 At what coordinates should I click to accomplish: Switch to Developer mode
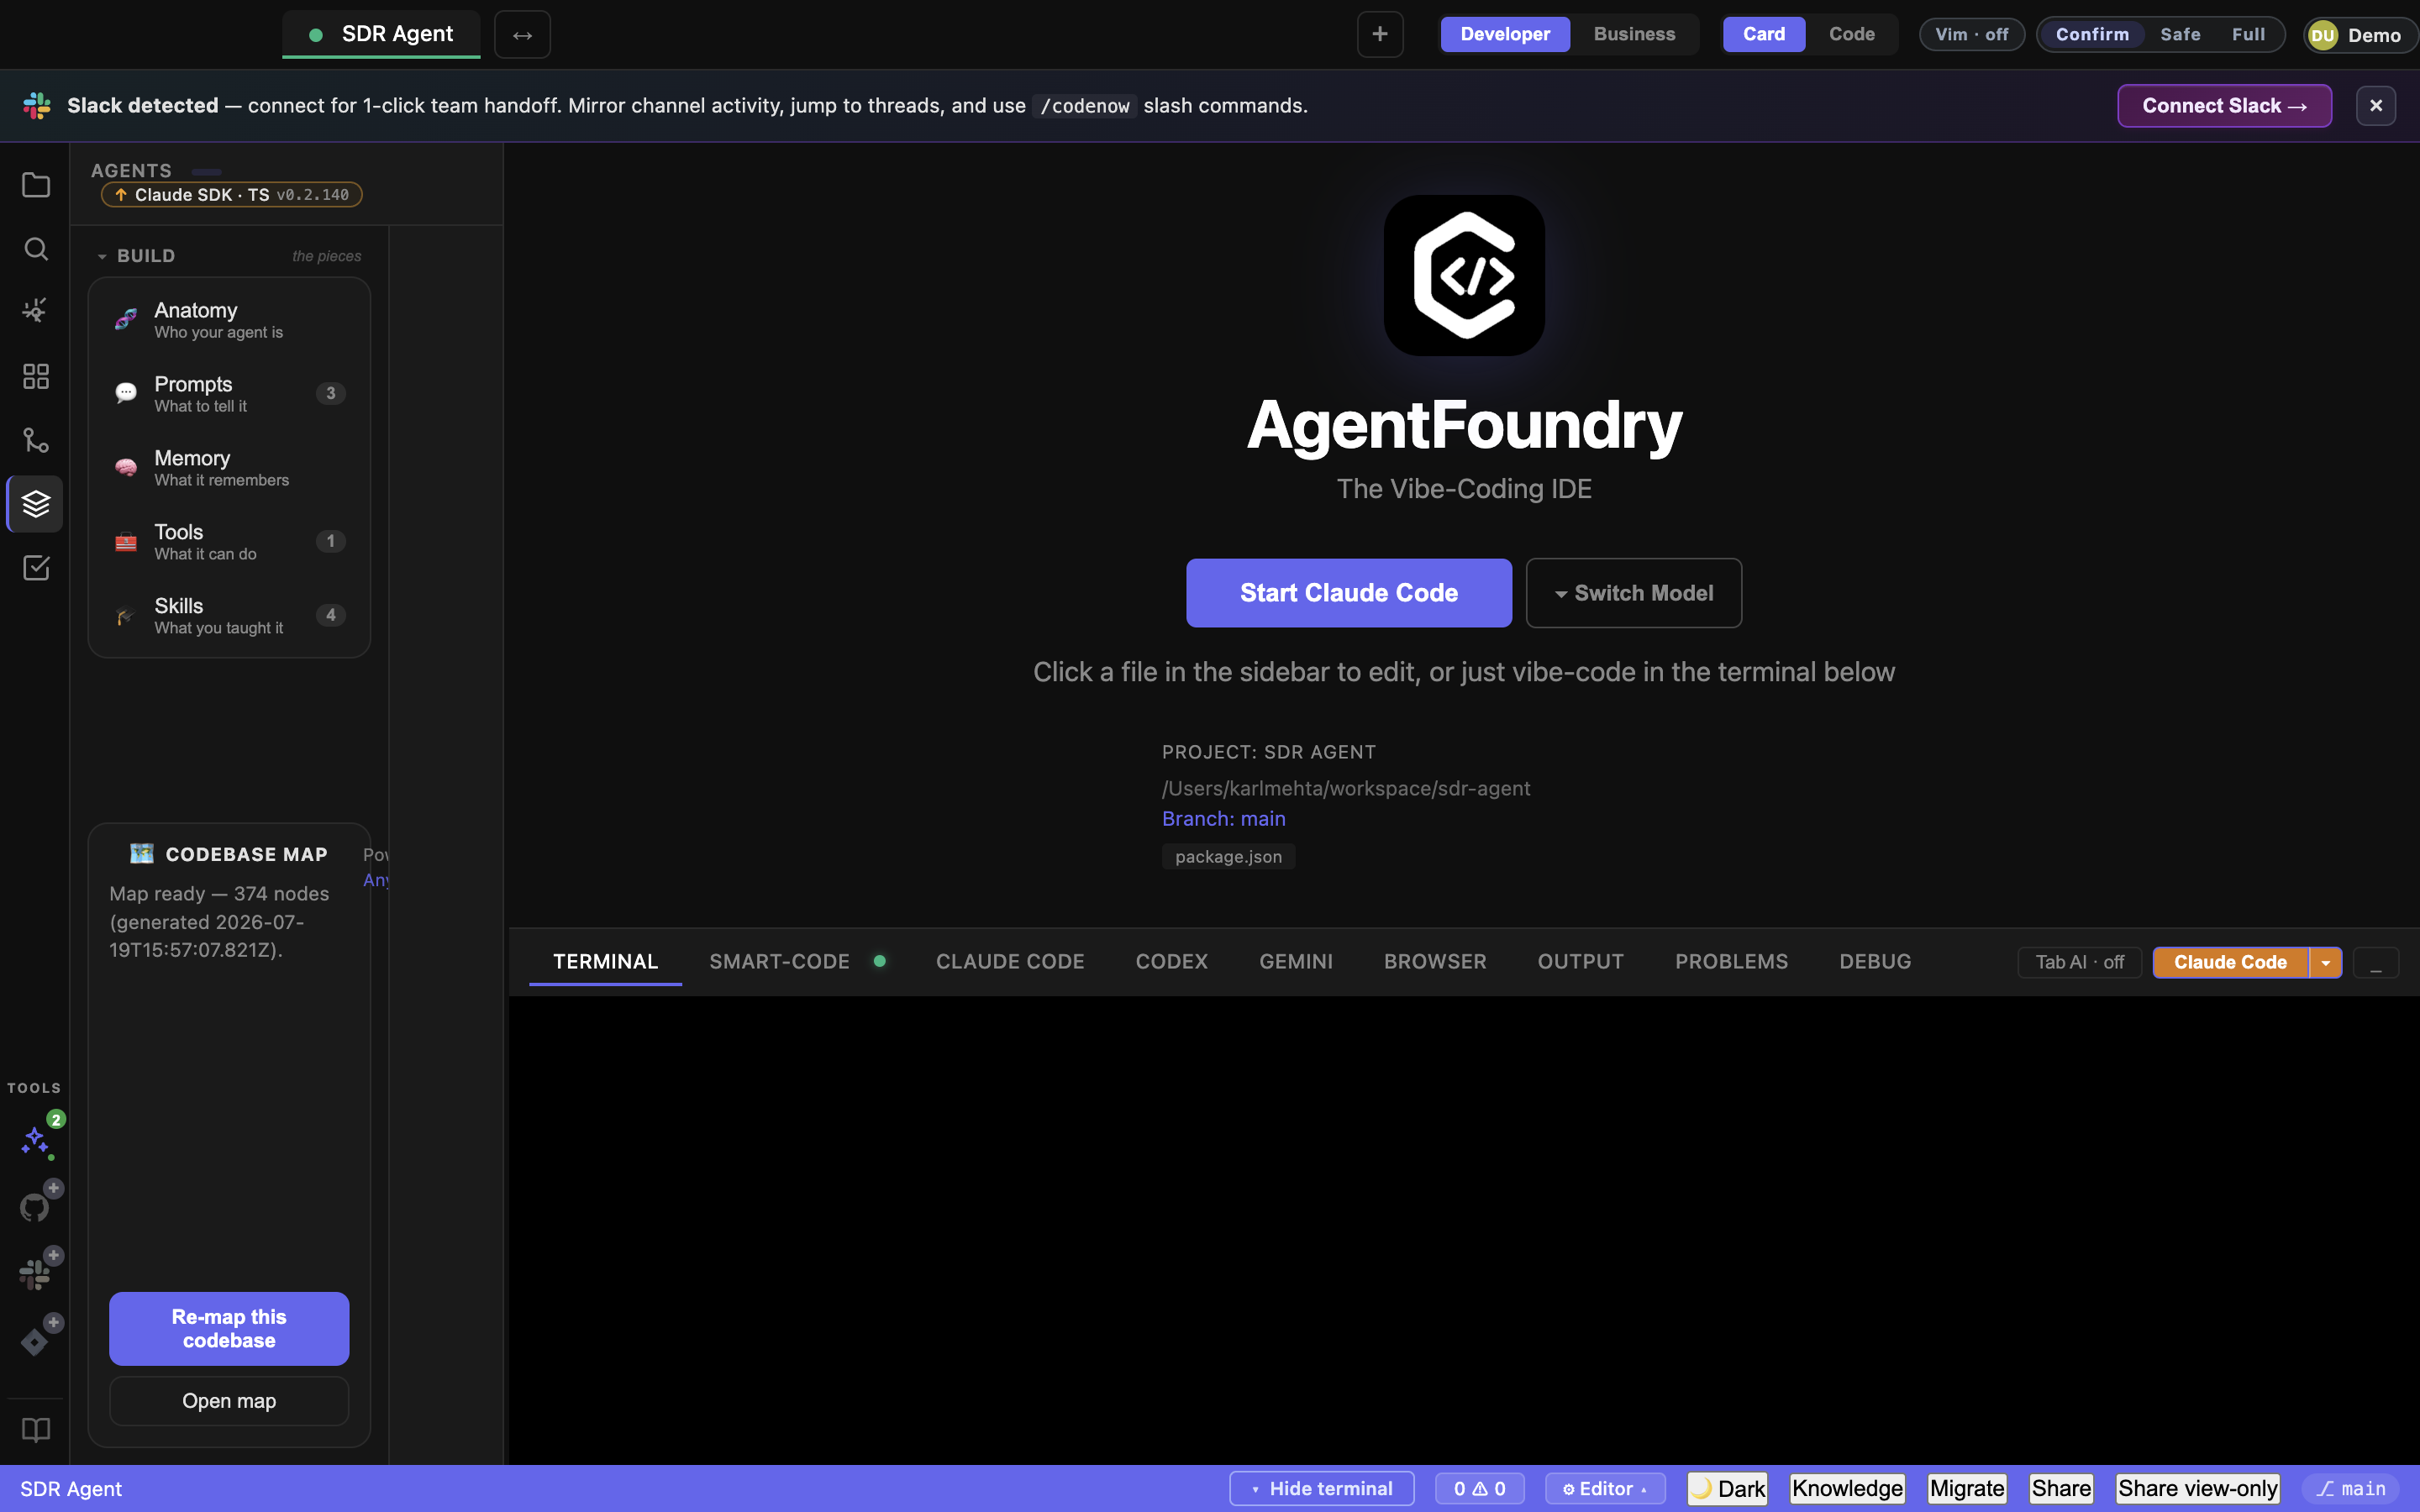[1505, 34]
